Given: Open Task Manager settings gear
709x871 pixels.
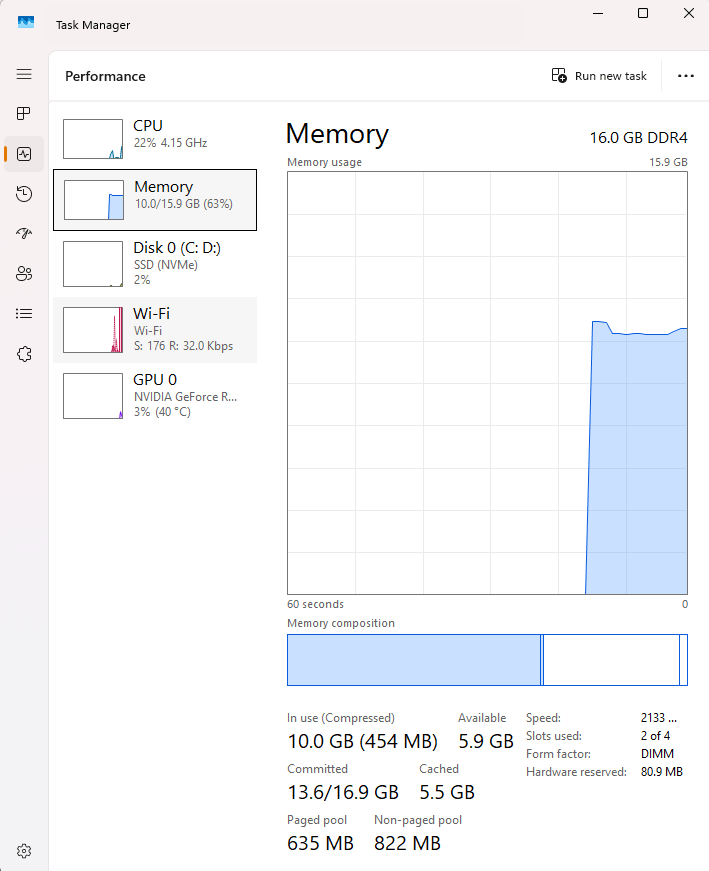Looking at the screenshot, I should (x=24, y=850).
